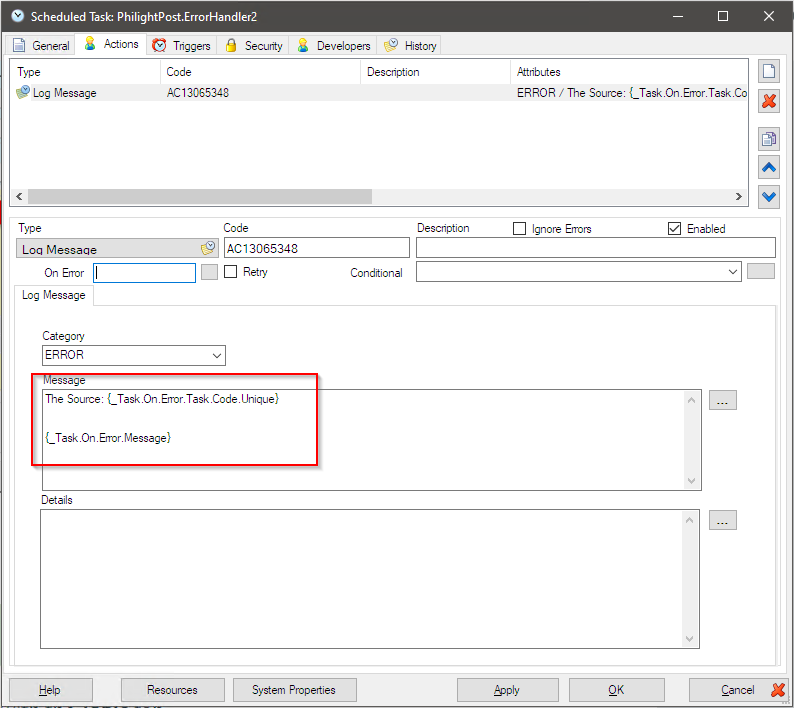This screenshot has width=794, height=708.
Task: Confirm with OK button
Action: pos(616,690)
